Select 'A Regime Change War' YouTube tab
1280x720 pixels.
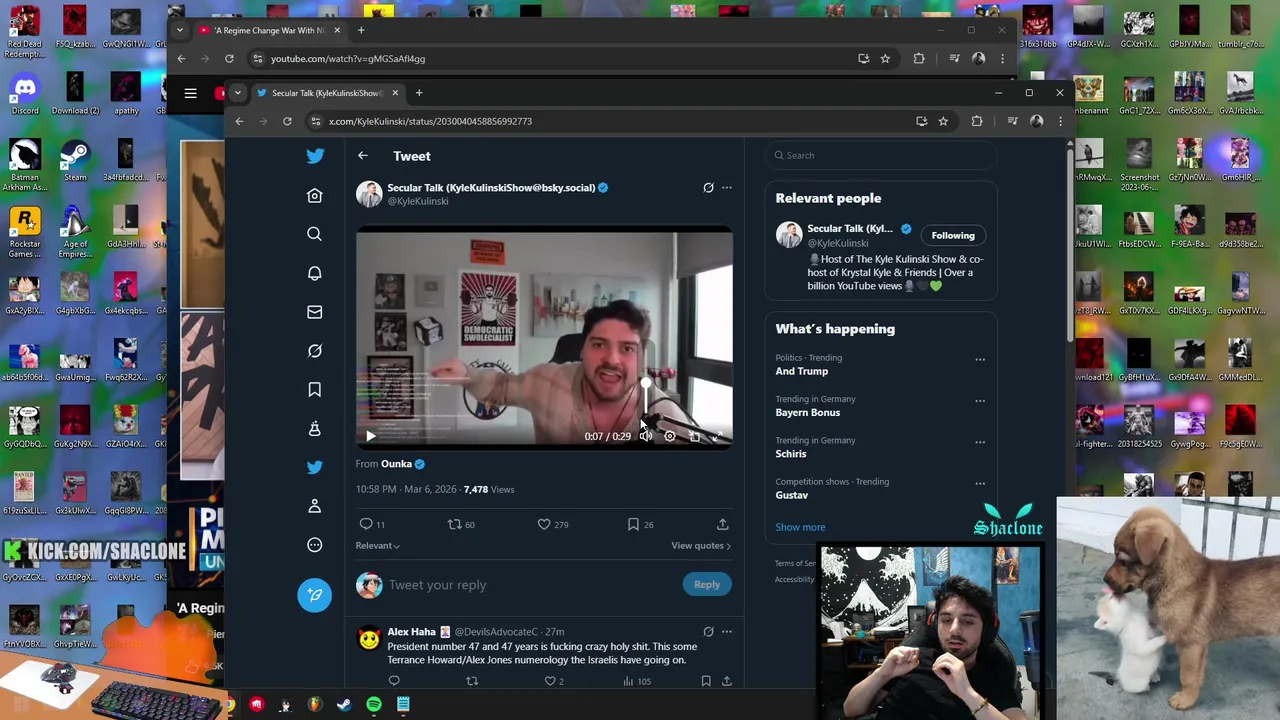[x=269, y=30]
